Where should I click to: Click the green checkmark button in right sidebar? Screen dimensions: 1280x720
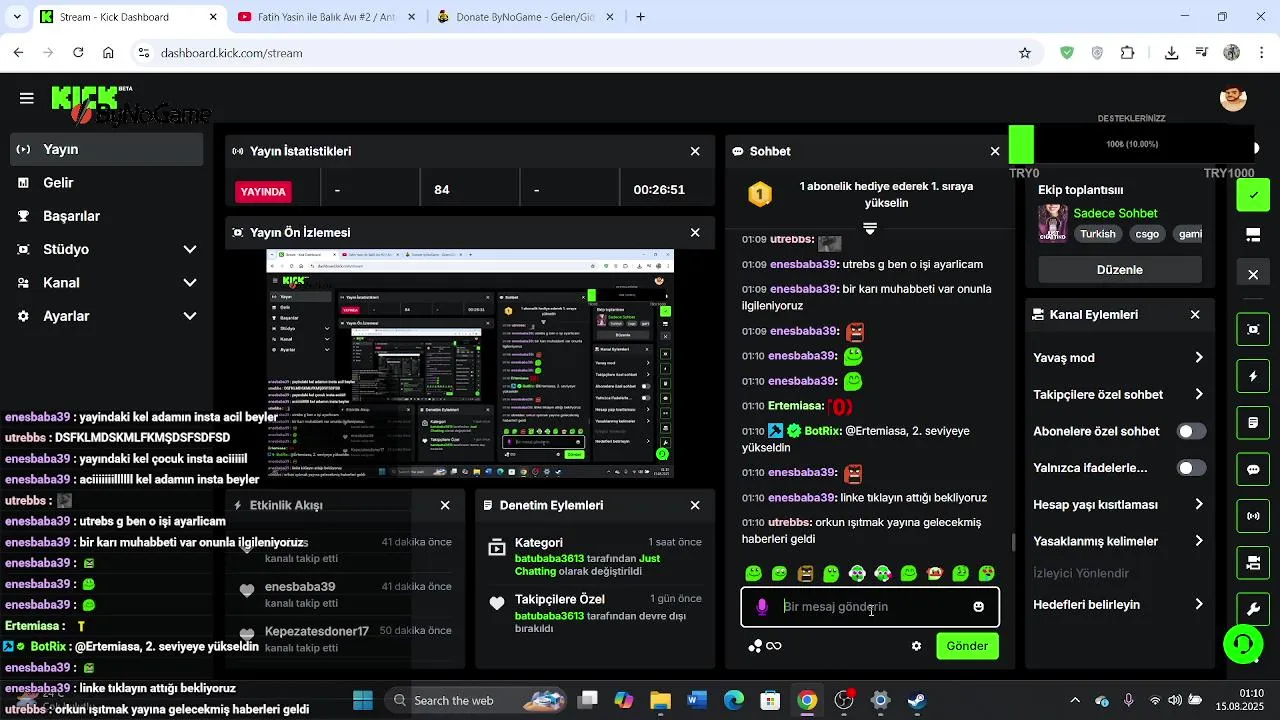click(1253, 195)
